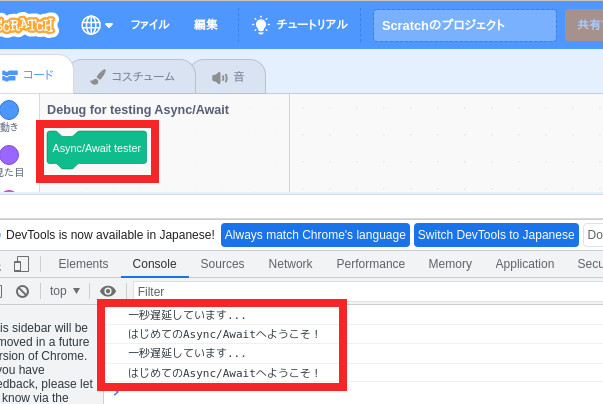Open the Elements DevTools tab

click(x=83, y=264)
